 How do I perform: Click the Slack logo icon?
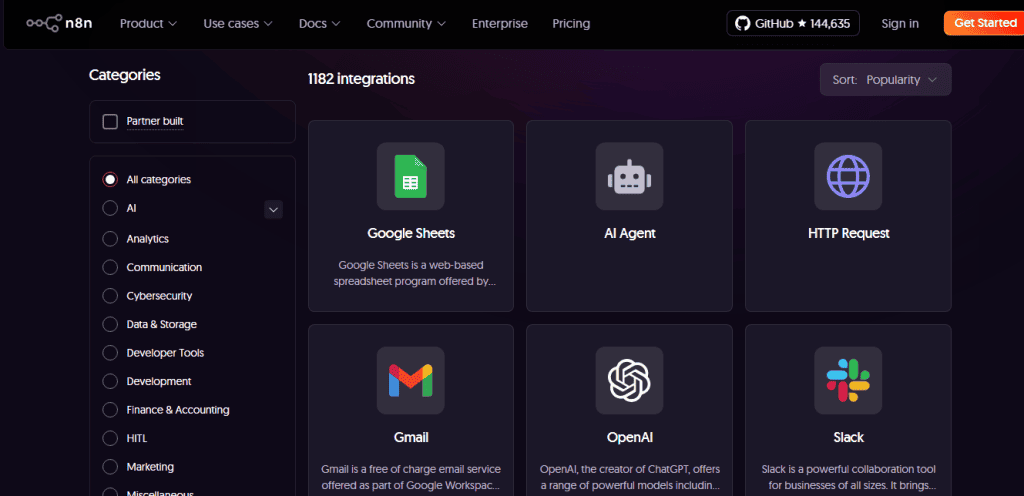pyautogui.click(x=847, y=381)
